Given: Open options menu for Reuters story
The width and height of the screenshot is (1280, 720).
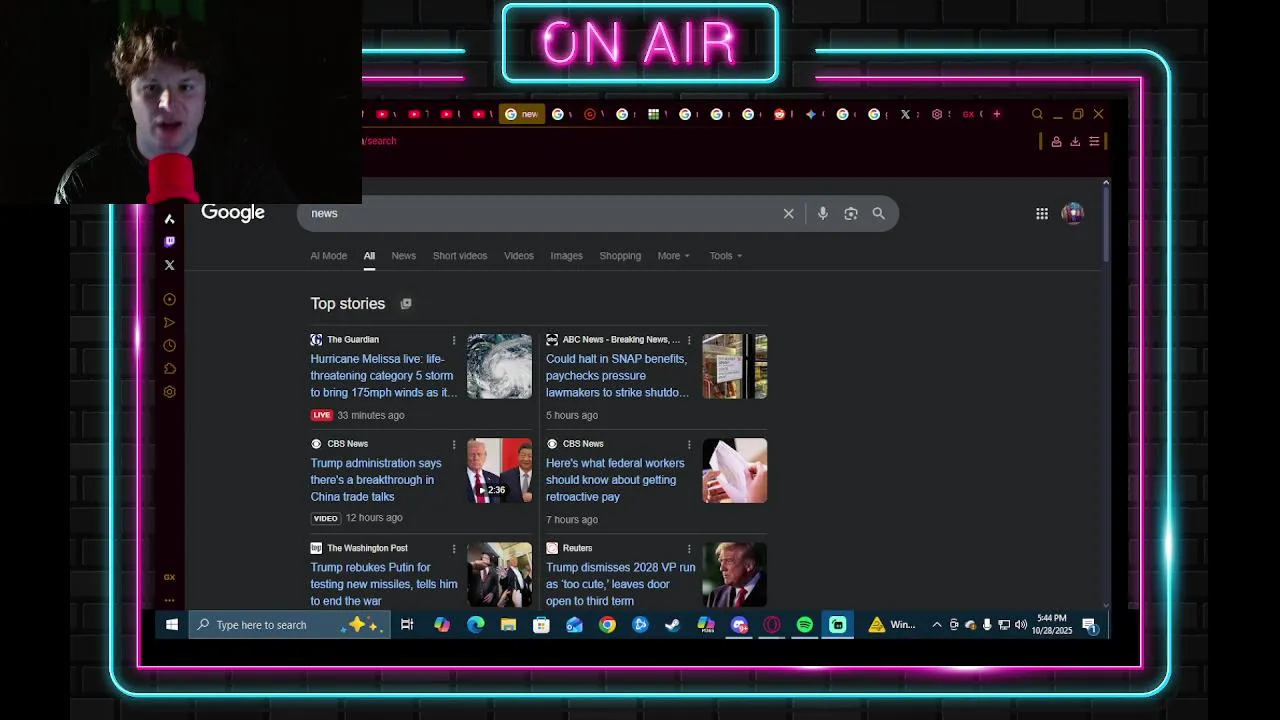Looking at the screenshot, I should 689,548.
